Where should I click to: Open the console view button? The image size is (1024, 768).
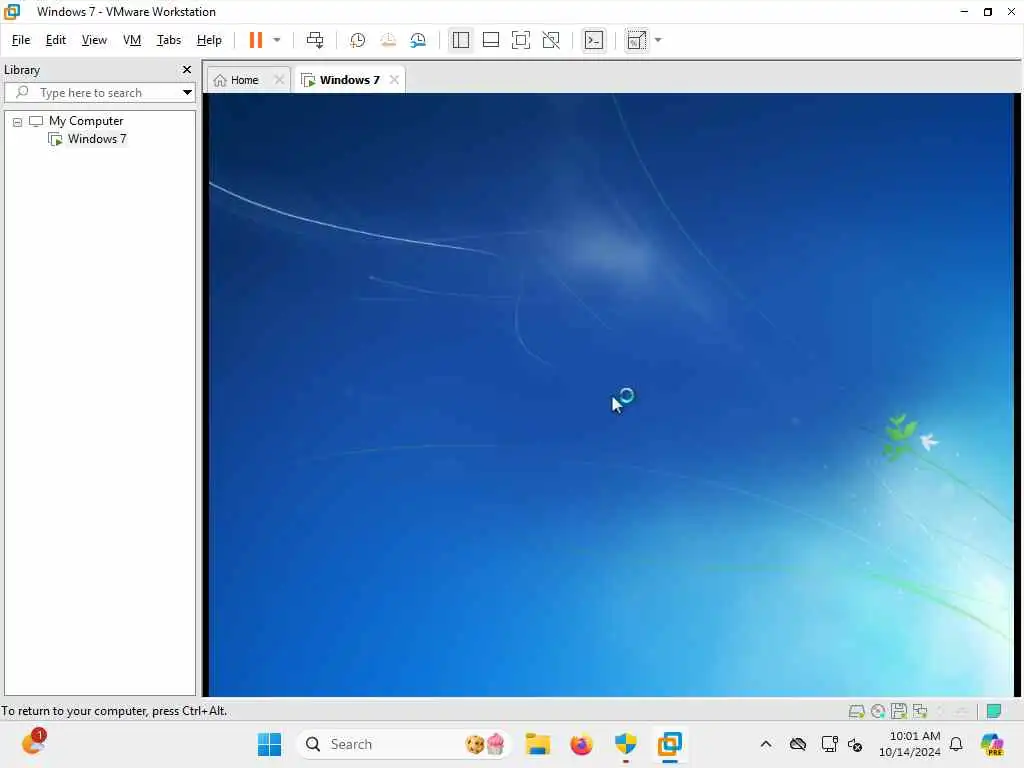tap(594, 40)
